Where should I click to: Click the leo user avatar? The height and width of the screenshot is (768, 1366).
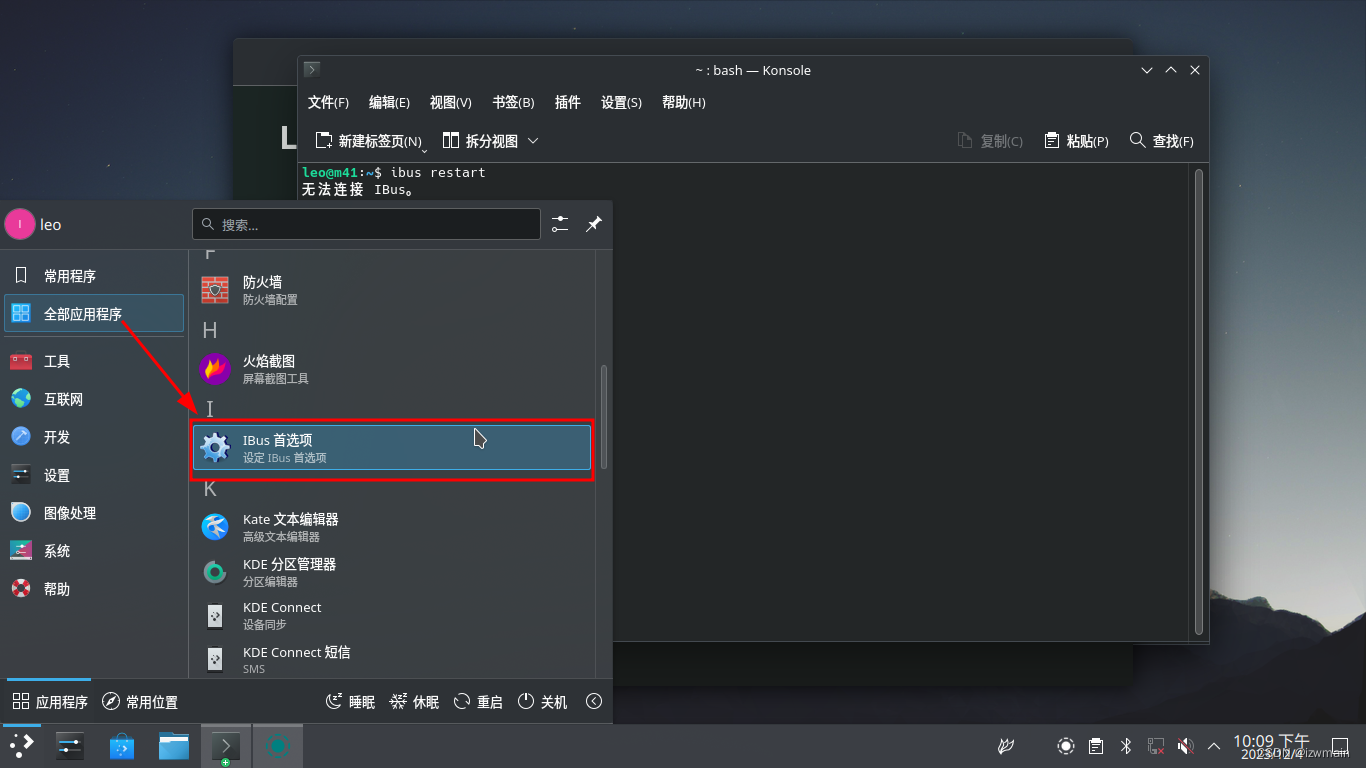click(x=20, y=224)
